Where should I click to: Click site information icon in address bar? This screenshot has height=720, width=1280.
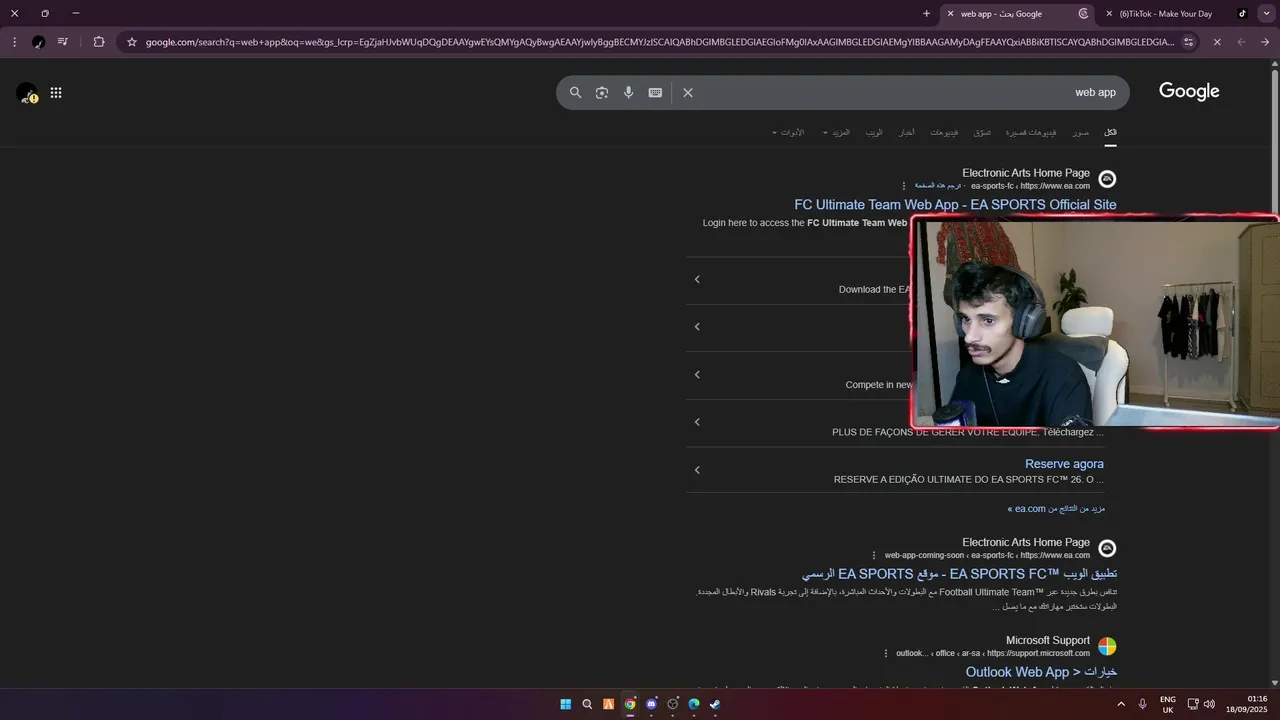pyautogui.click(x=1188, y=42)
